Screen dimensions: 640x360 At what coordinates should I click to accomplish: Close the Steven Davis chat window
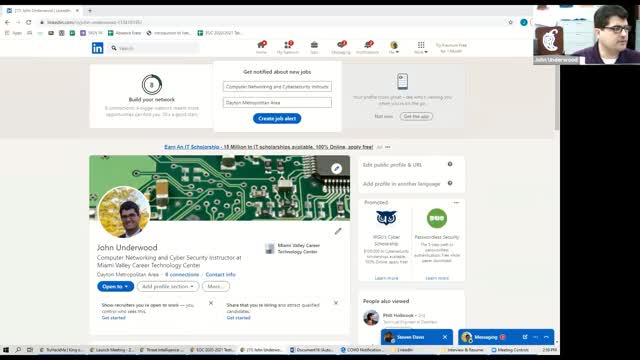[445, 337]
